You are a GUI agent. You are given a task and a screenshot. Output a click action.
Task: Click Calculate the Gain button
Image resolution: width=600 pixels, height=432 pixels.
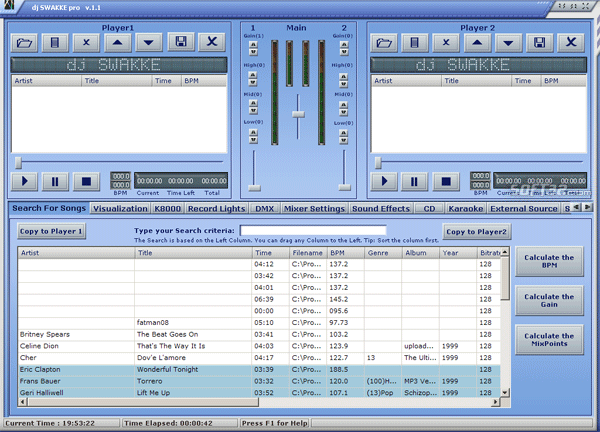point(549,300)
